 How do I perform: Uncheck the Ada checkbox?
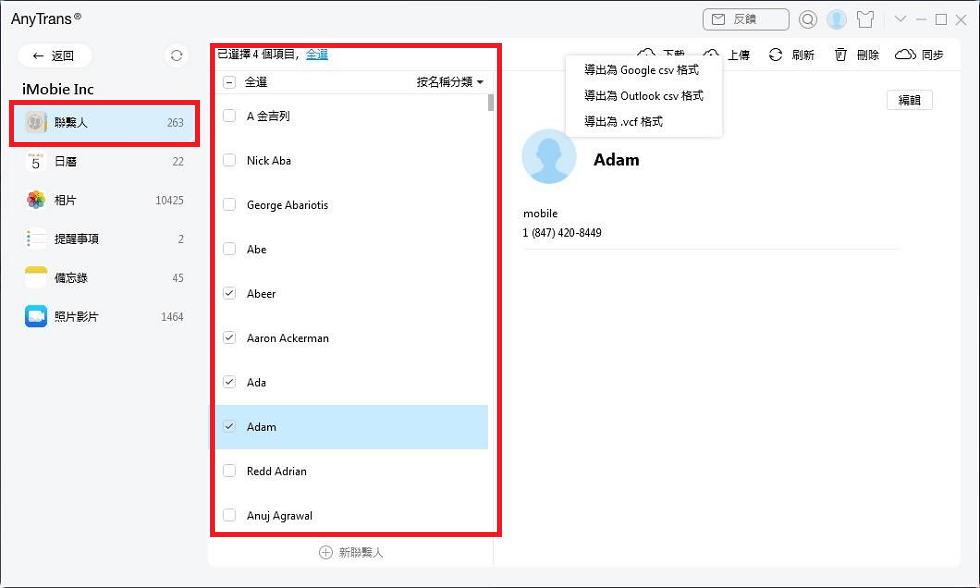pyautogui.click(x=229, y=382)
